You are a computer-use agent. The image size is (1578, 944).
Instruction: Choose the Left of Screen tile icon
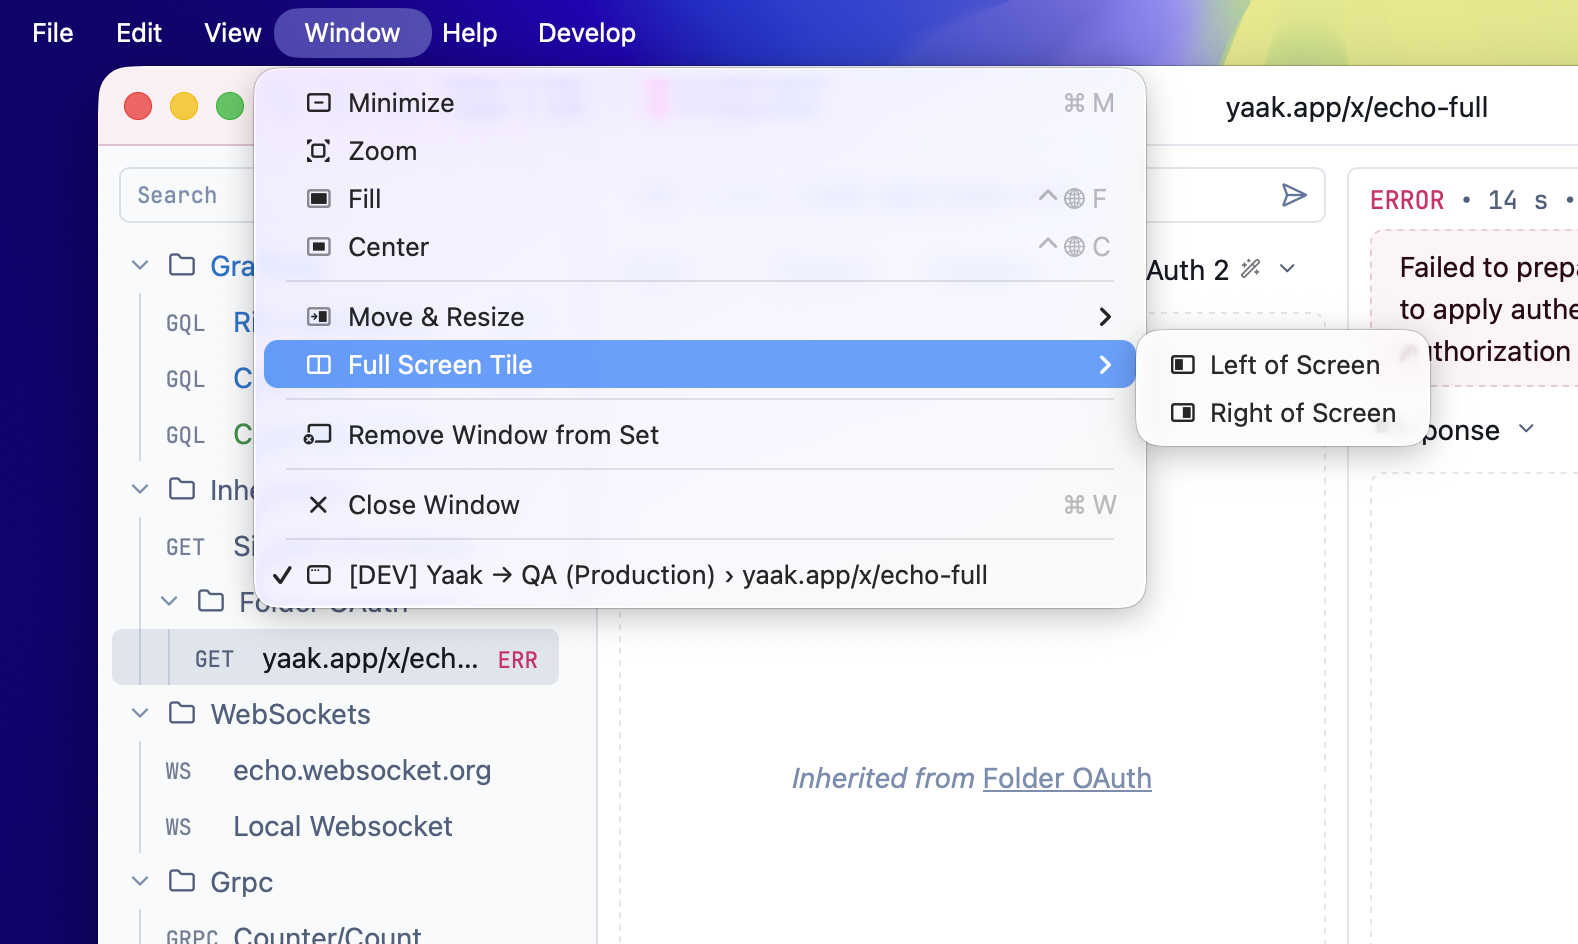(x=1183, y=365)
